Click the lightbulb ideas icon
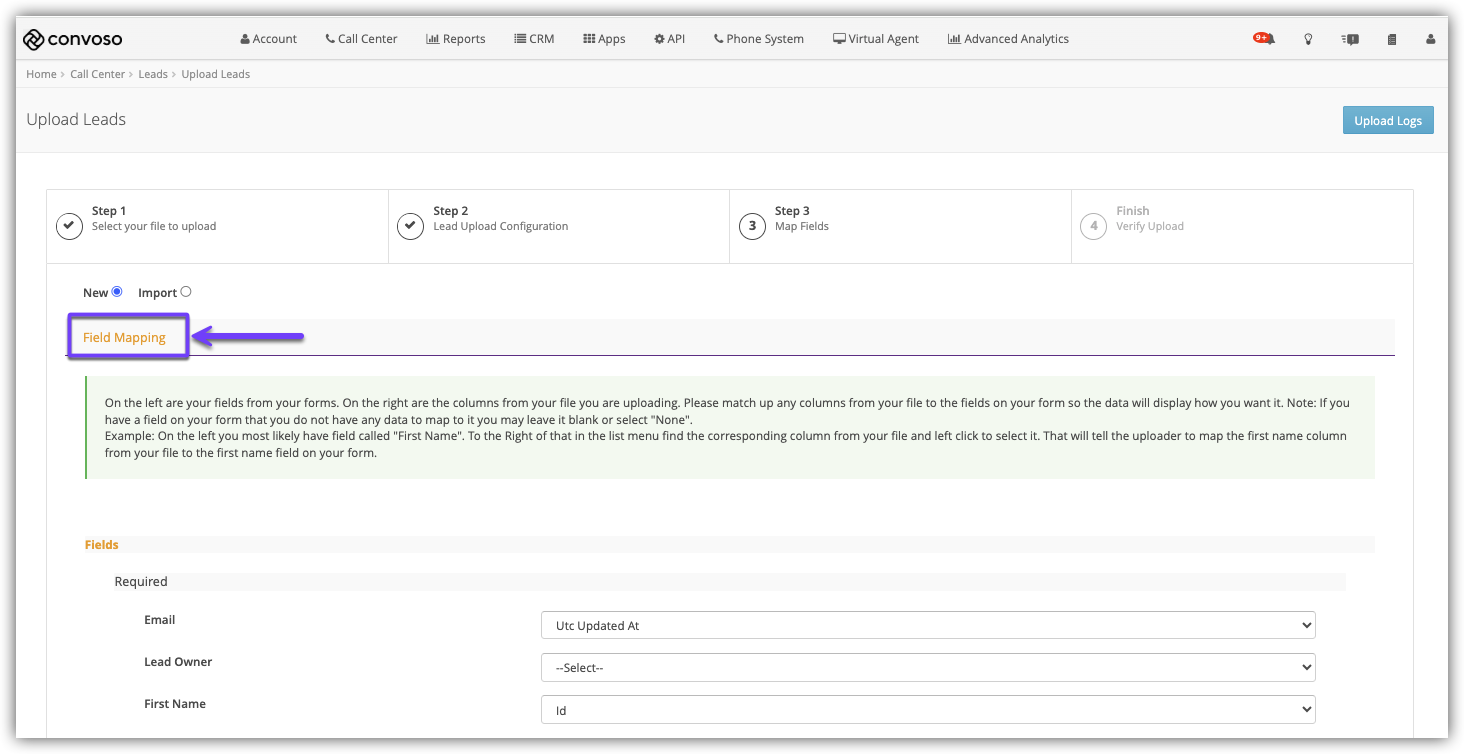The height and width of the screenshot is (754, 1464). click(x=1308, y=39)
